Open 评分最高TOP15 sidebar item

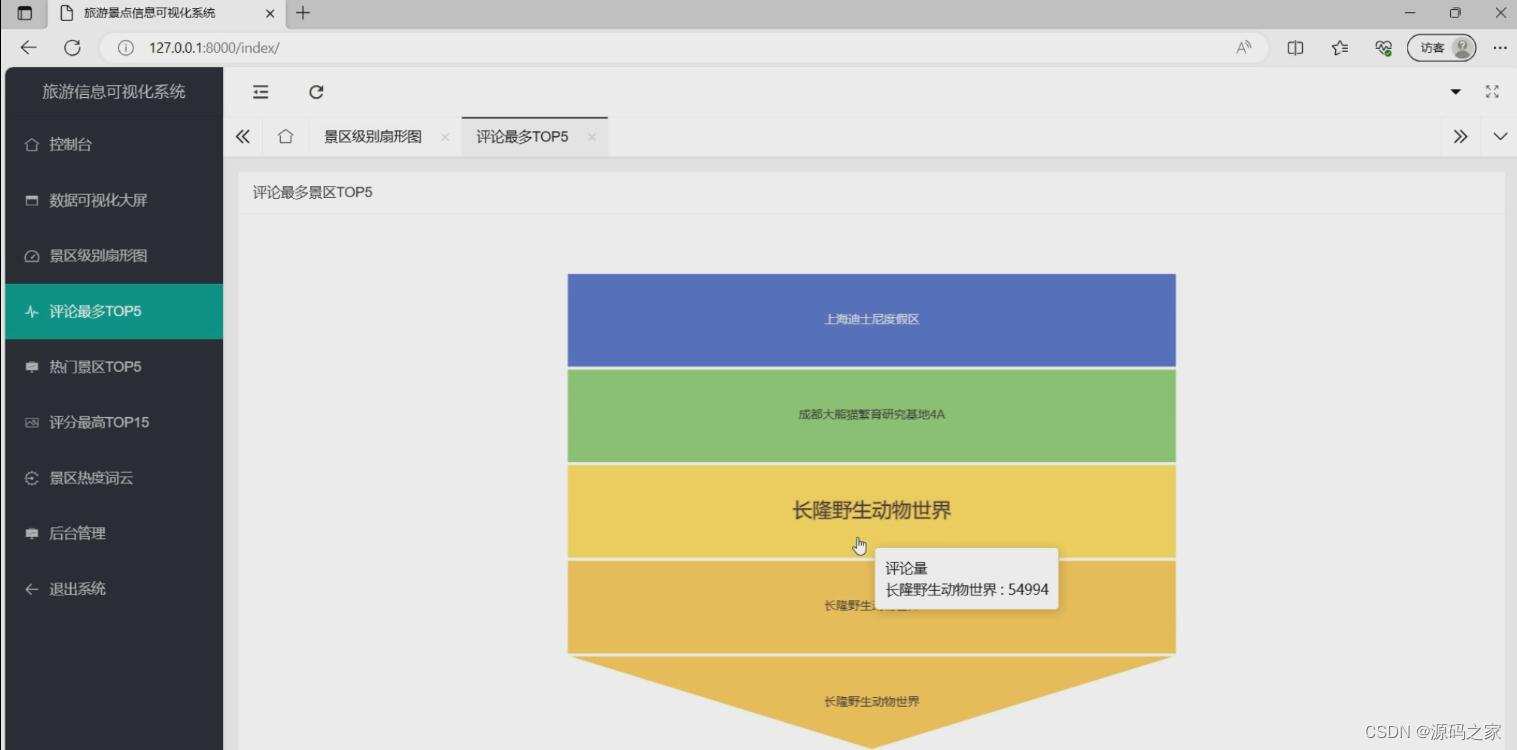click(114, 422)
